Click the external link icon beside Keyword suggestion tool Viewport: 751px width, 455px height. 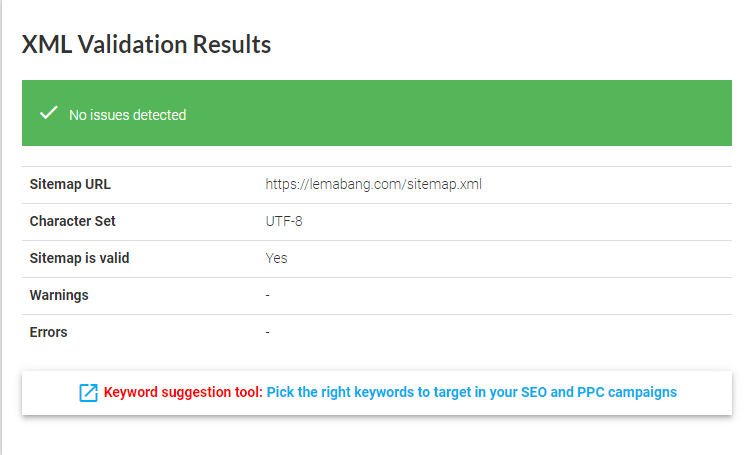[x=89, y=393]
